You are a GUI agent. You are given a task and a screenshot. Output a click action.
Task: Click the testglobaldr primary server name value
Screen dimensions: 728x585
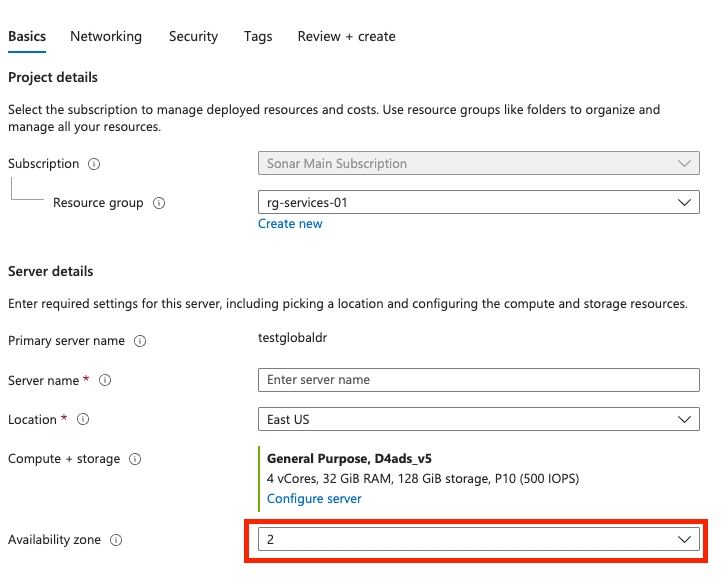pyautogui.click(x=292, y=338)
